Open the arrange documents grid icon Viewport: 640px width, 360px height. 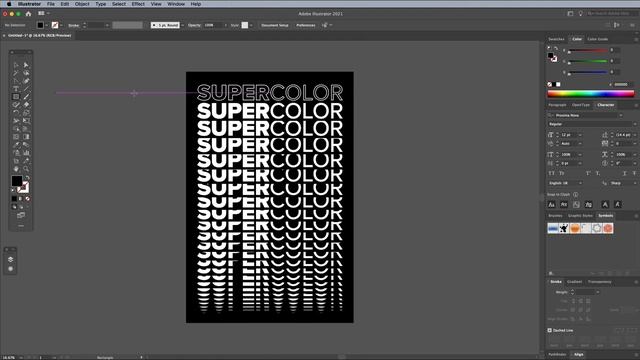coord(41,13)
